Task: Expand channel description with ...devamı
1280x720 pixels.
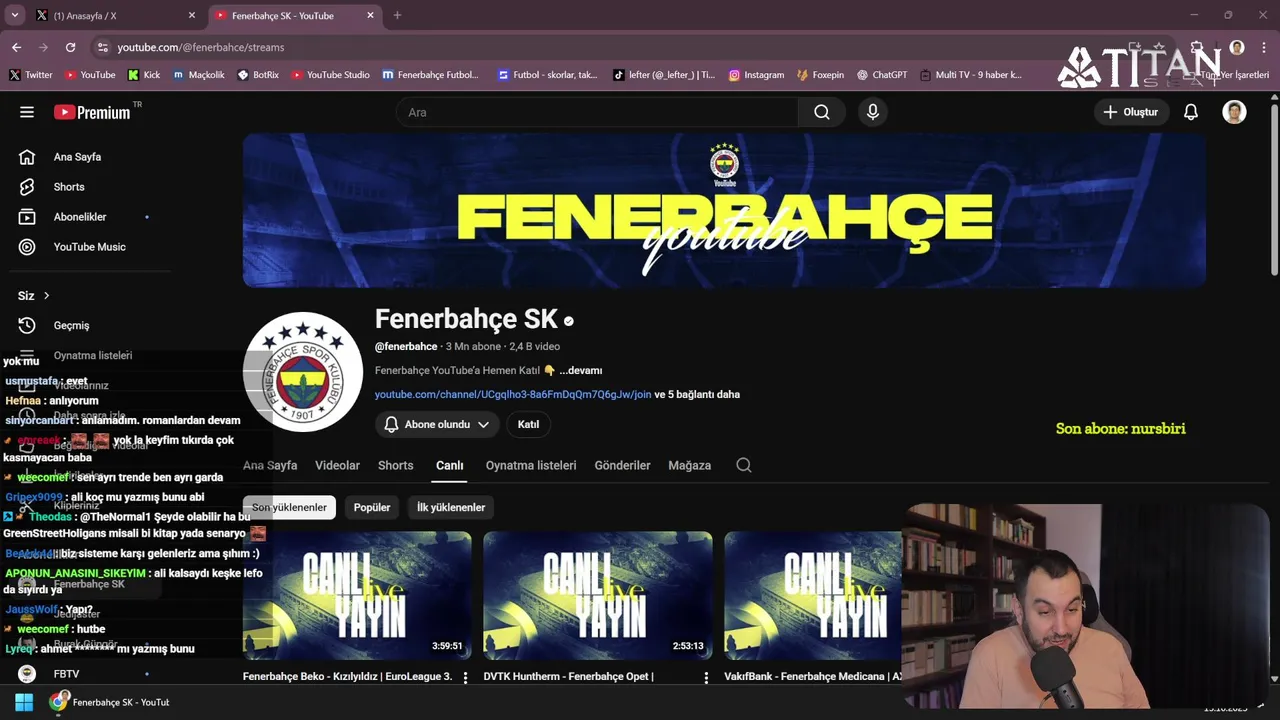Action: pyautogui.click(x=581, y=370)
